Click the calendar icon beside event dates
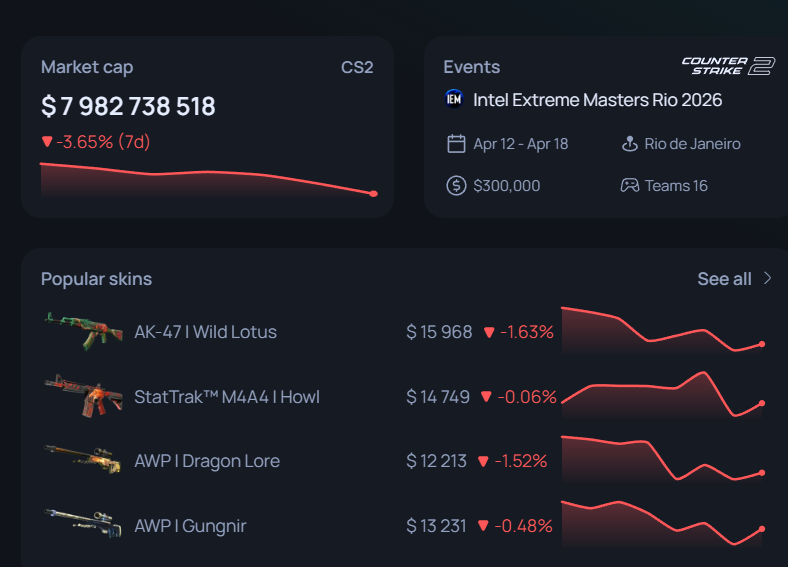The width and height of the screenshot is (788, 567). click(456, 144)
